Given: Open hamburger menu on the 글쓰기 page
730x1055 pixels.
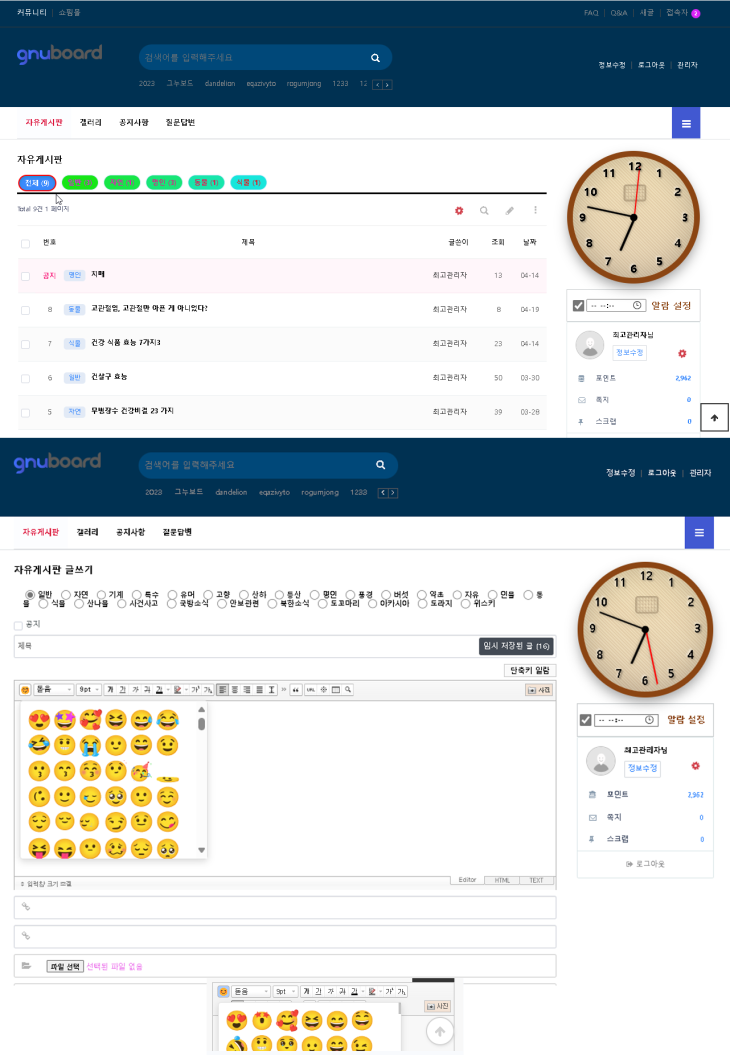Looking at the screenshot, I should pyautogui.click(x=699, y=533).
